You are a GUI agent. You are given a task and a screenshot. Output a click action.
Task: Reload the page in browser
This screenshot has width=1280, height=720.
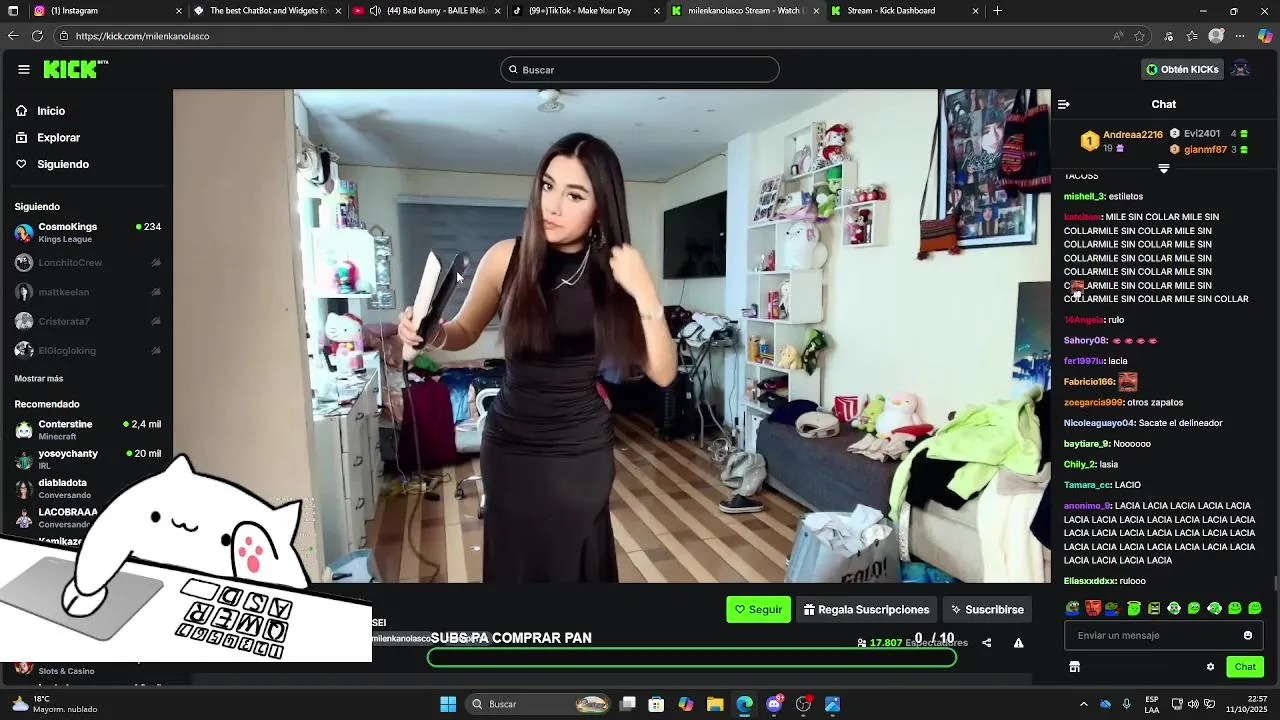tap(37, 36)
